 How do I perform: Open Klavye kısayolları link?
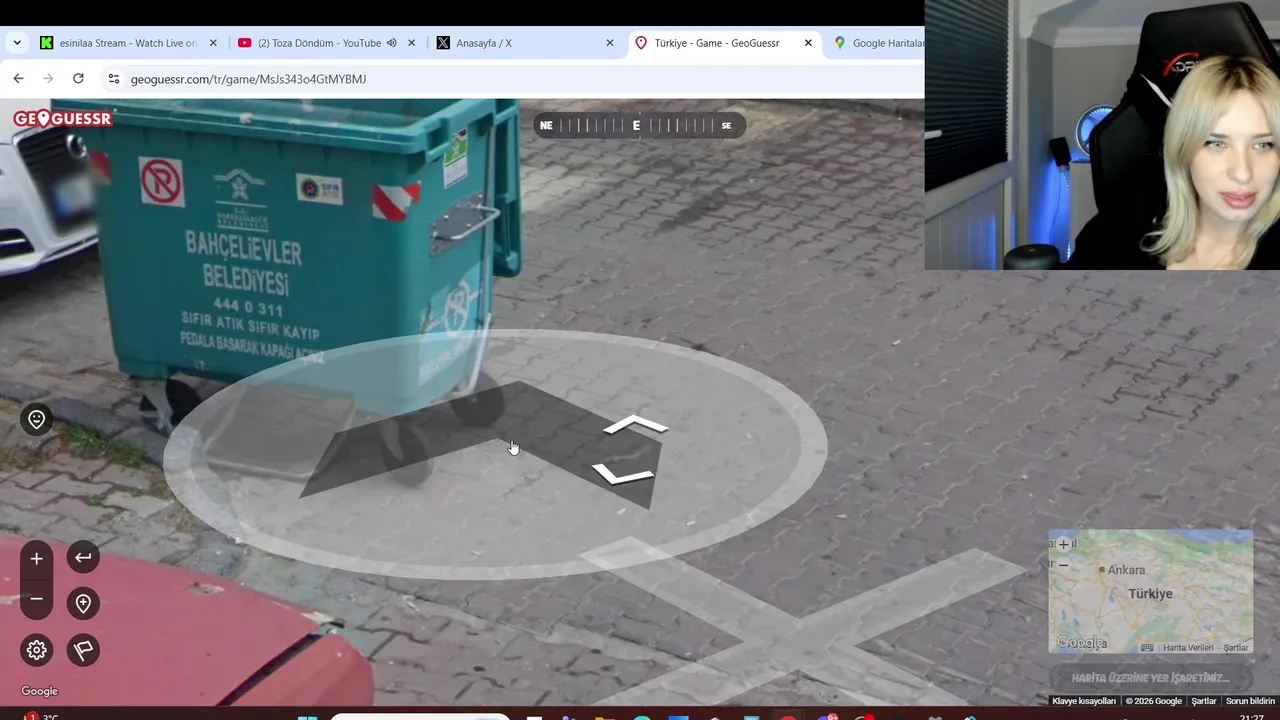(1084, 701)
